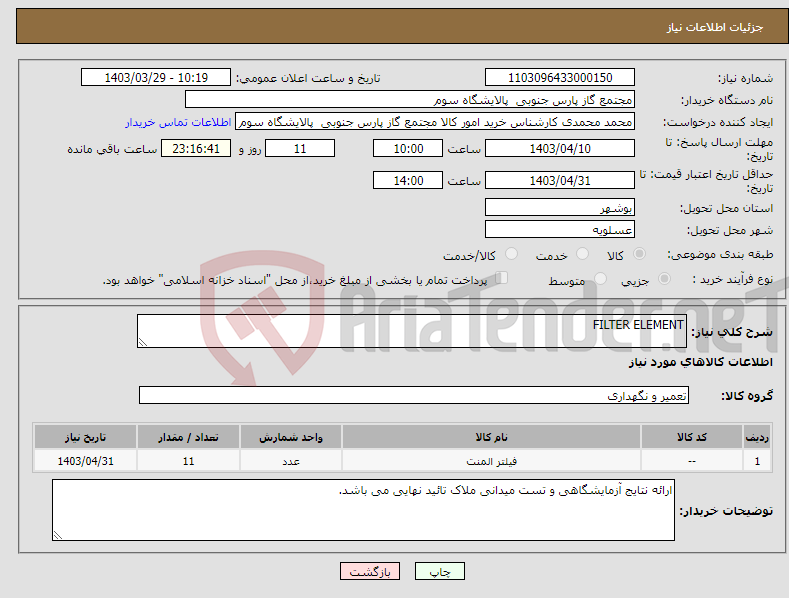Select the متوسط purchase type radio

600,279
